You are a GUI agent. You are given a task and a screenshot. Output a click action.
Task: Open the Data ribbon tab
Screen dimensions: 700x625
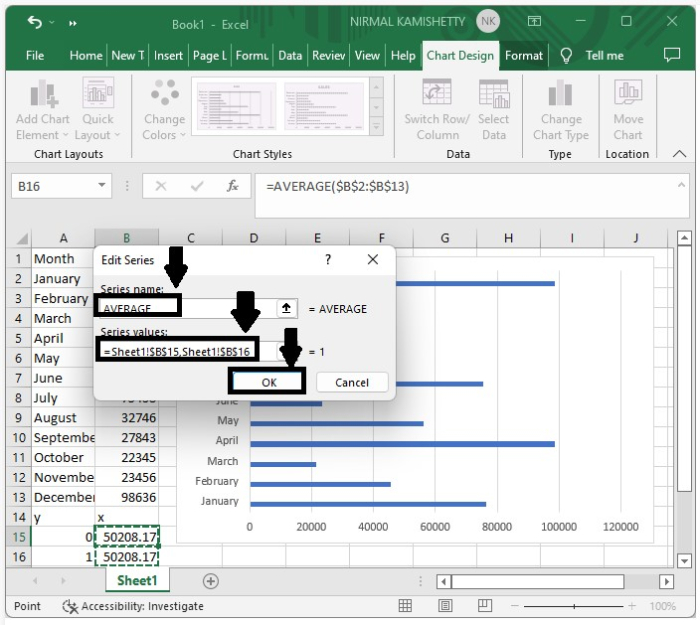point(290,55)
